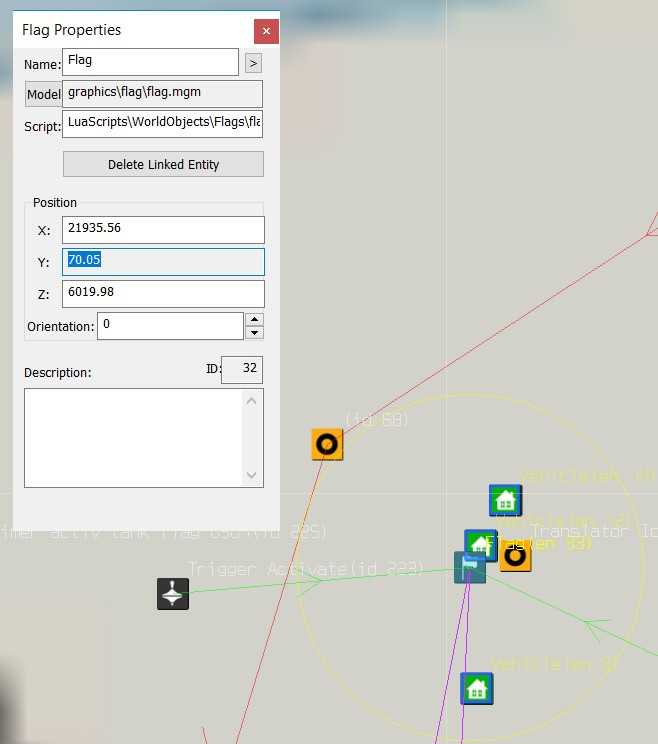The image size is (658, 744).
Task: Click the Name text field
Action: click(150, 62)
